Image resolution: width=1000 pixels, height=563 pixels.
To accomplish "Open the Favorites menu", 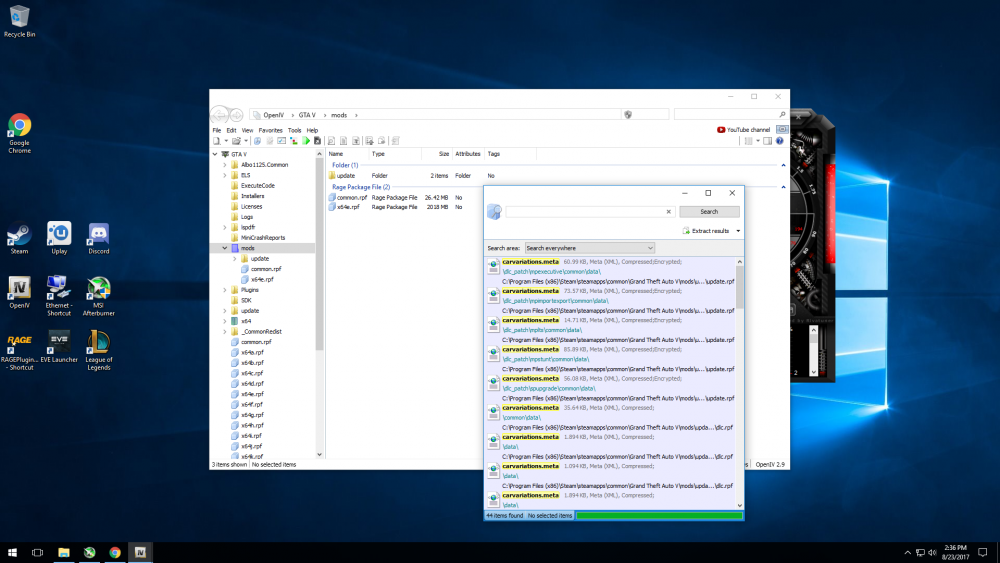I will click(x=270, y=130).
